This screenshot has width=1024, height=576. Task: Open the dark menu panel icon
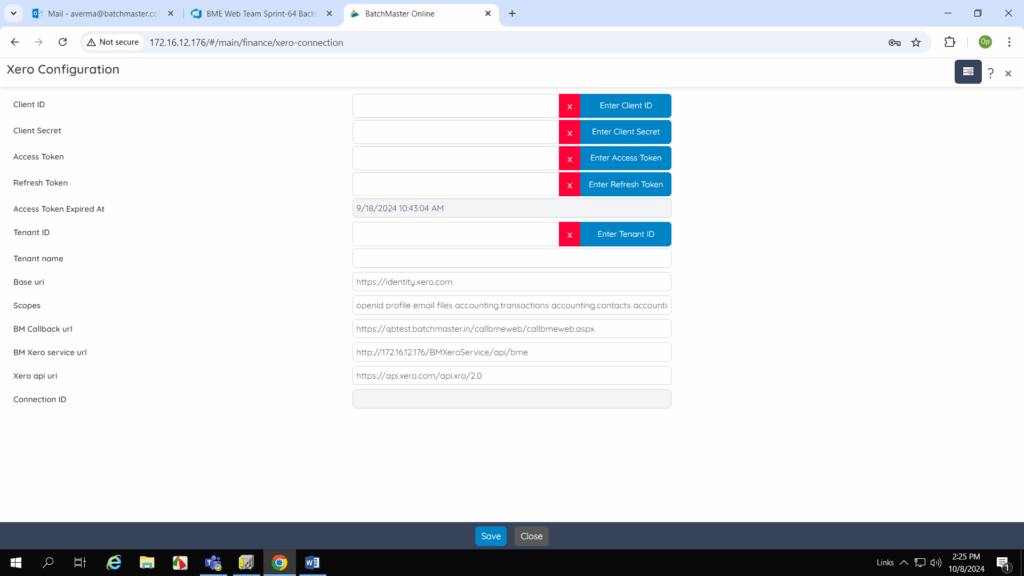pyautogui.click(x=967, y=72)
